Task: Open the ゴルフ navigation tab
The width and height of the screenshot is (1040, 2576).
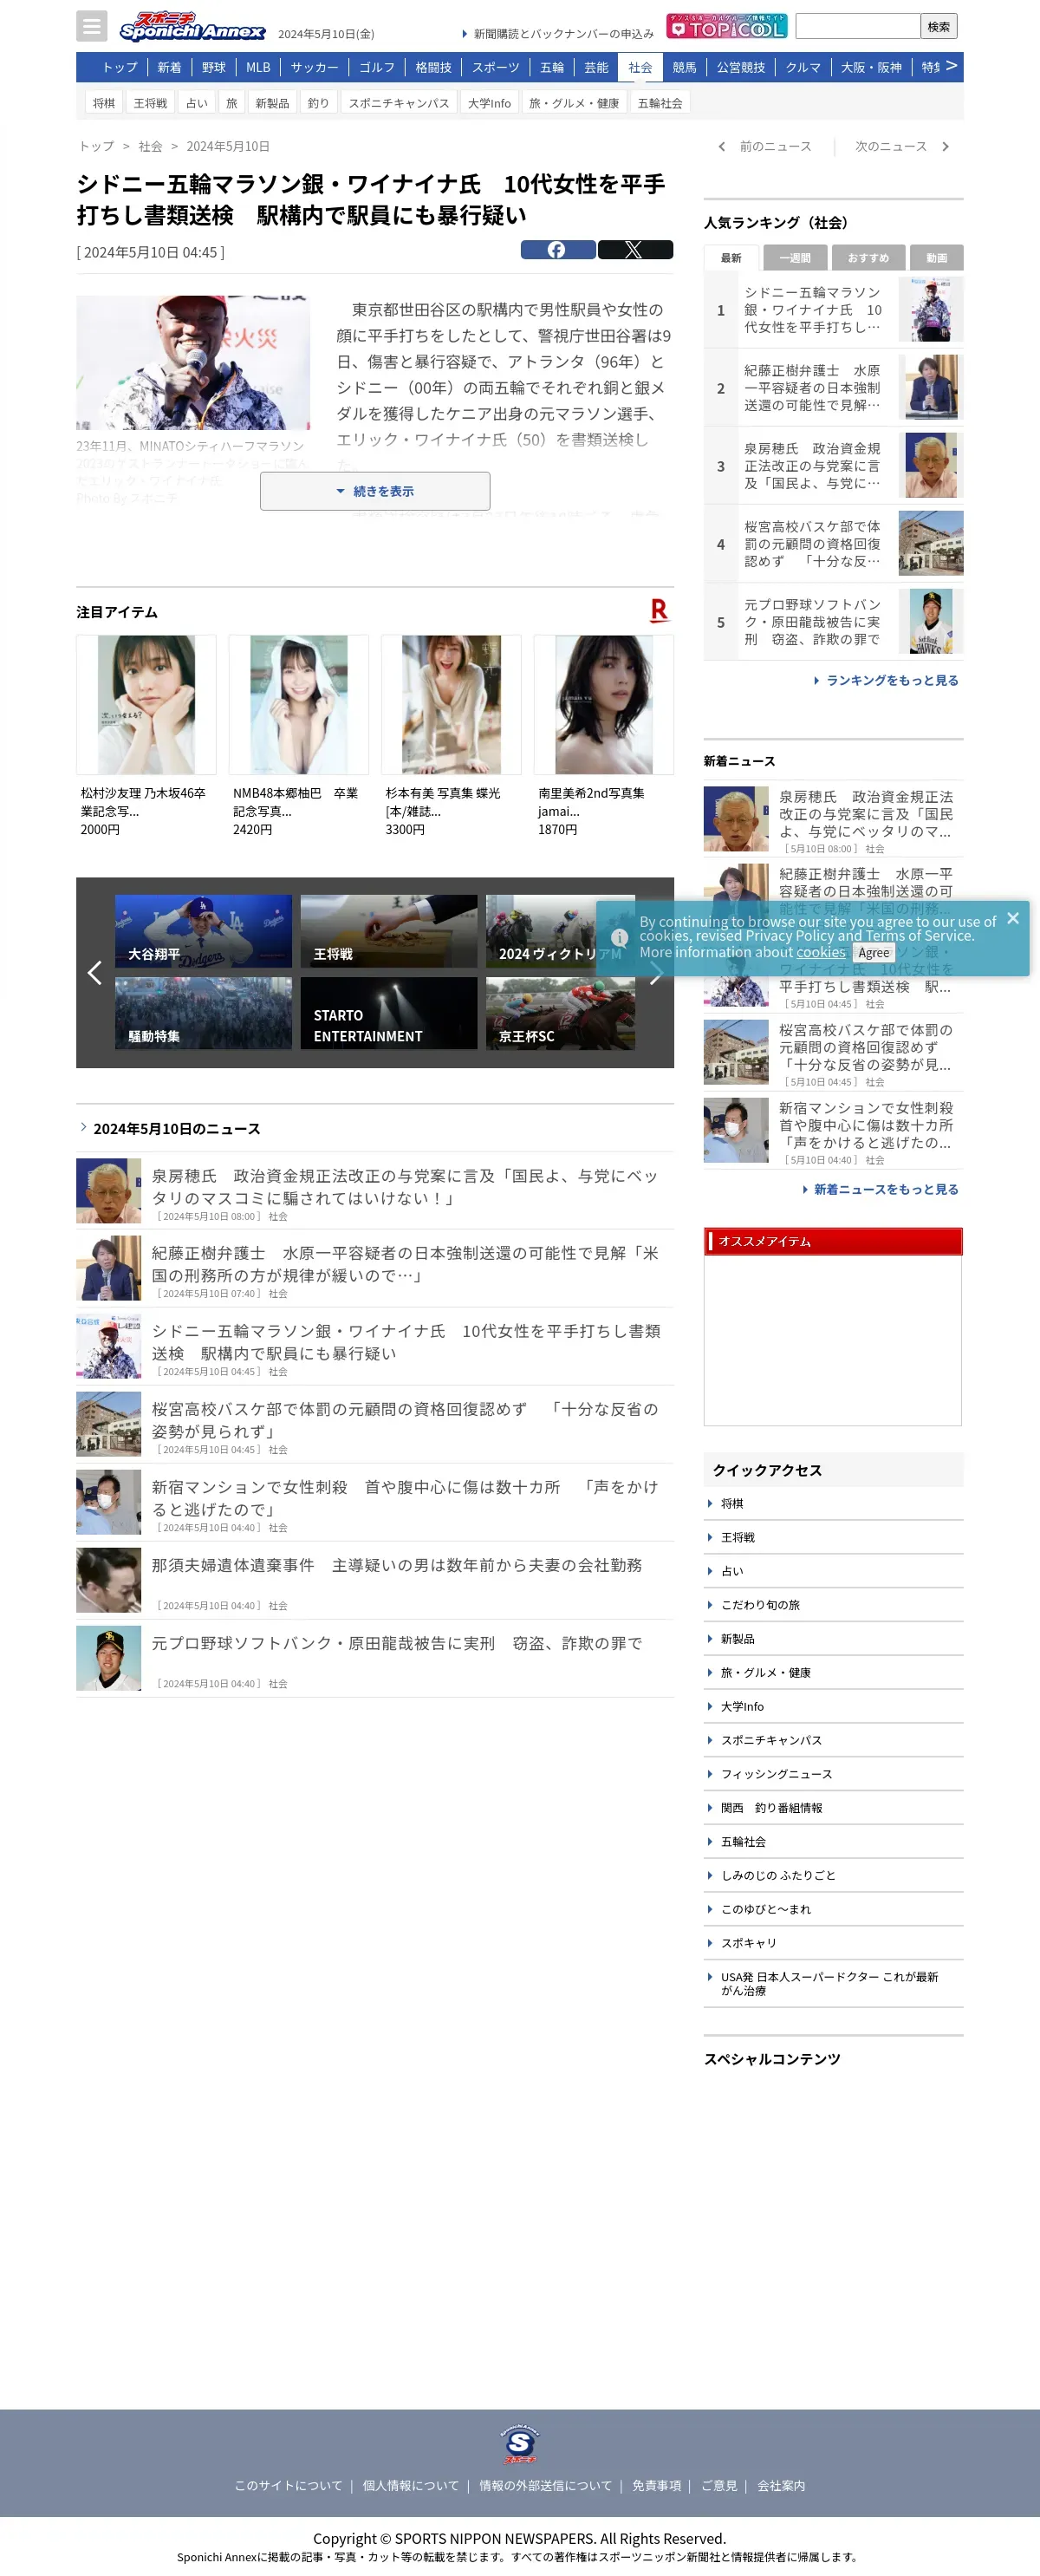Action: point(377,67)
